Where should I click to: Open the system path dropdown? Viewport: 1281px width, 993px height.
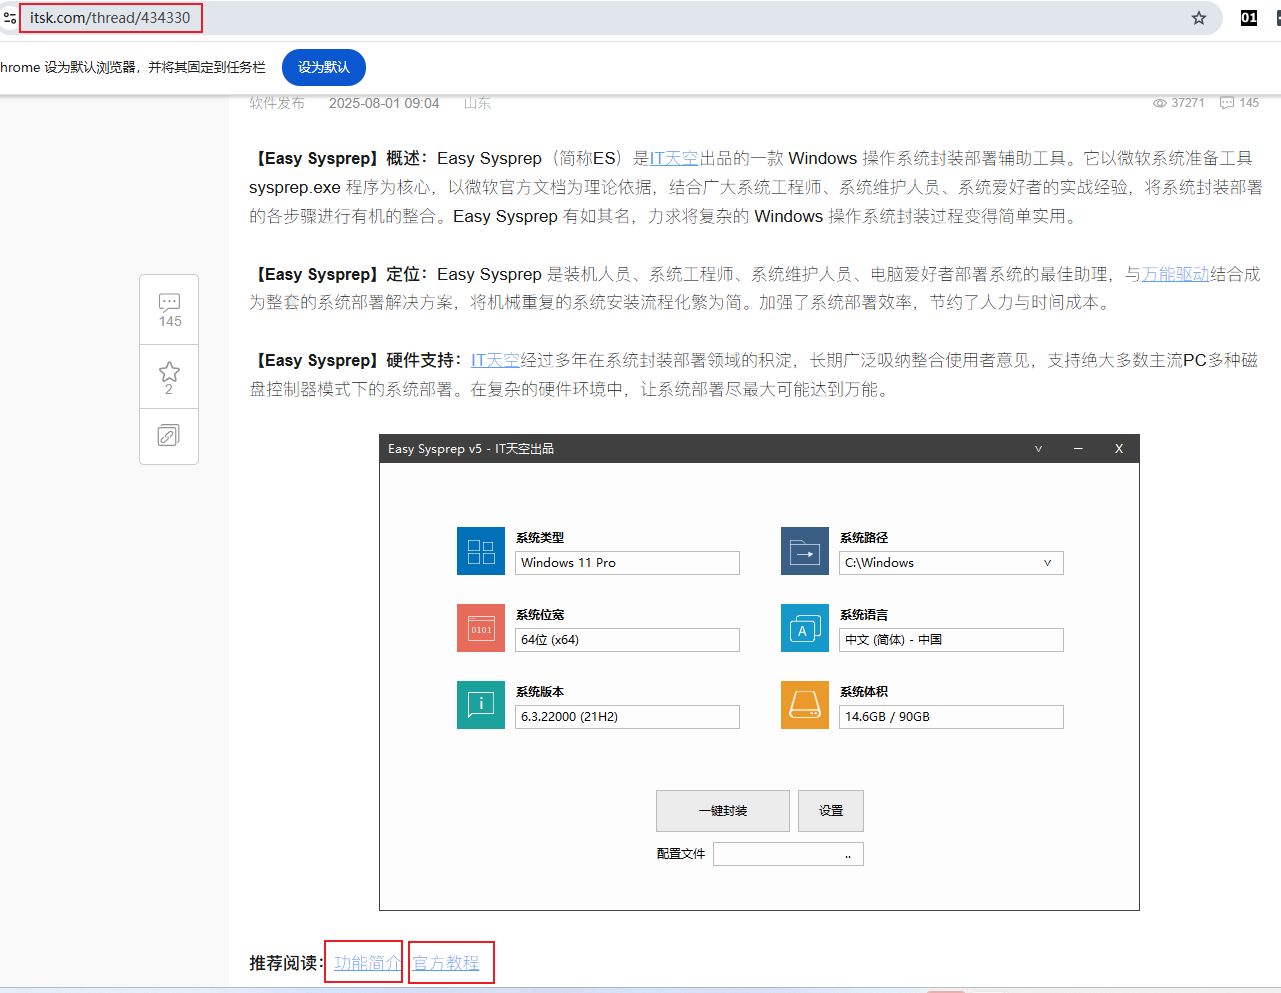[x=1047, y=563]
